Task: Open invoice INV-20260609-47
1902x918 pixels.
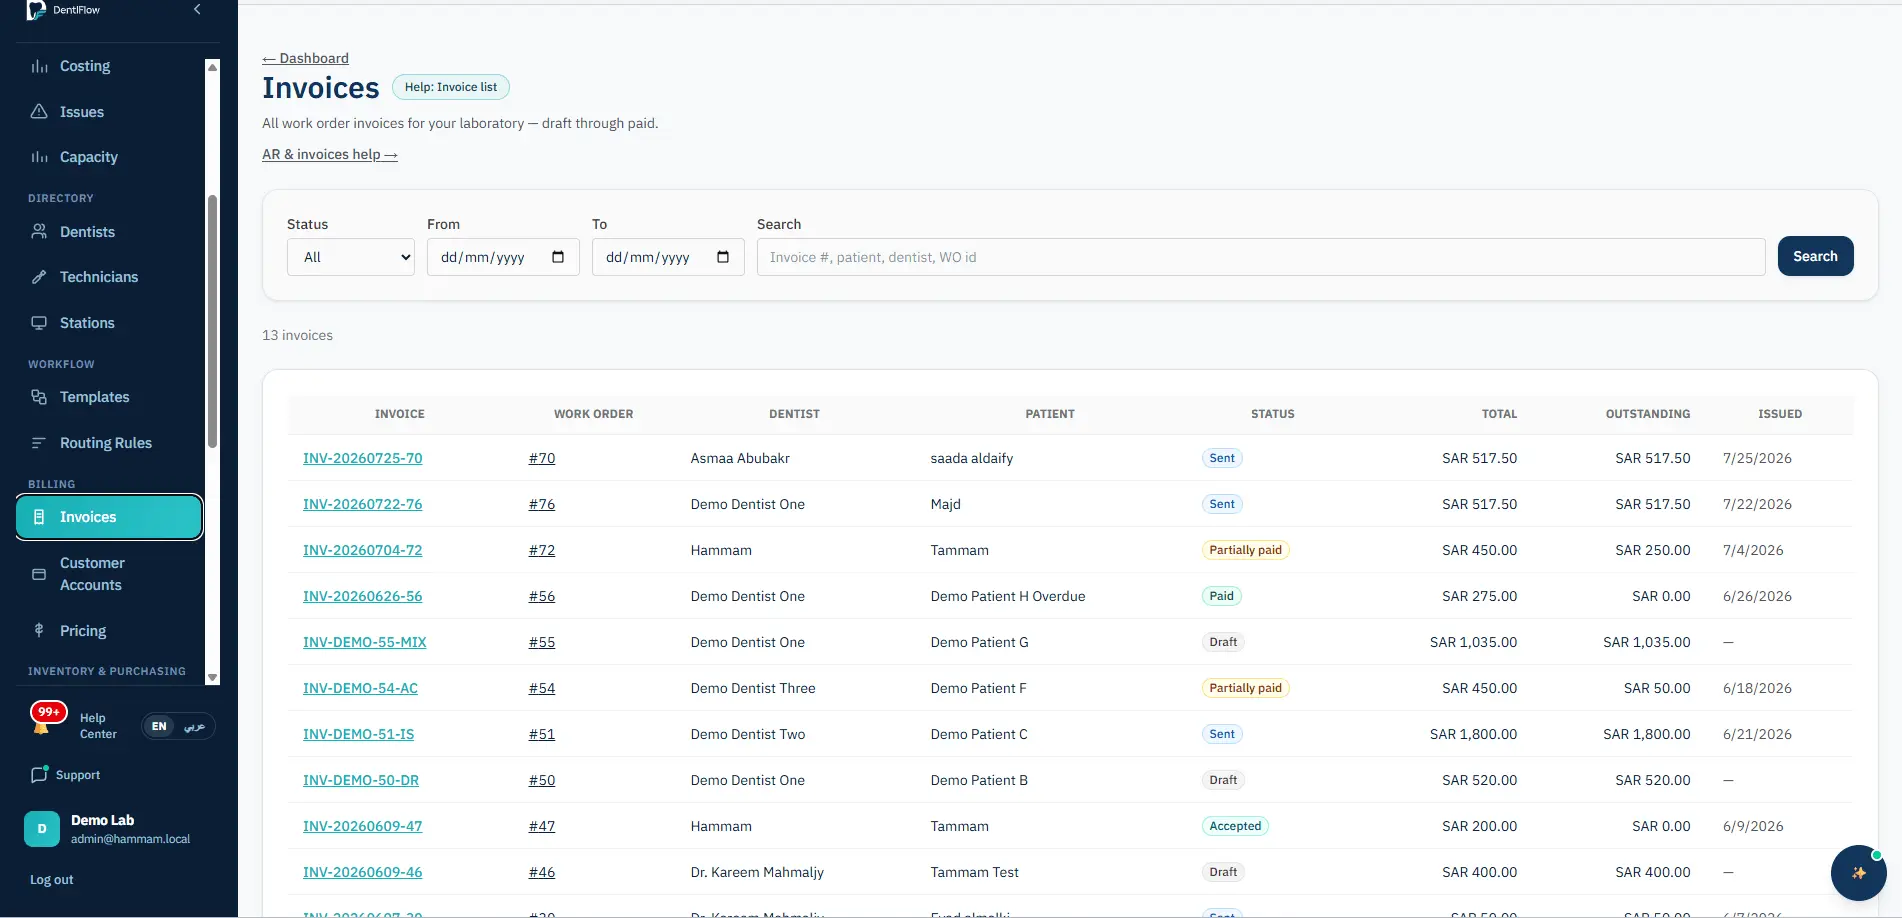Action: pos(363,826)
